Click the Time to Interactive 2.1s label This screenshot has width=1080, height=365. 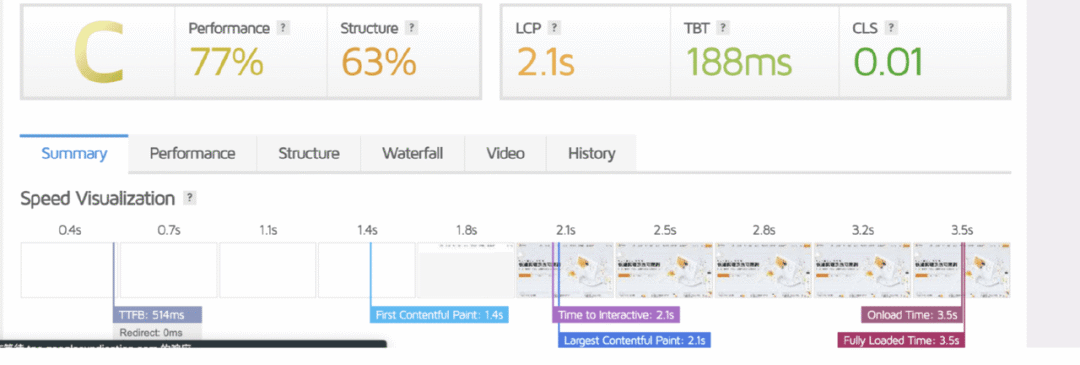616,315
